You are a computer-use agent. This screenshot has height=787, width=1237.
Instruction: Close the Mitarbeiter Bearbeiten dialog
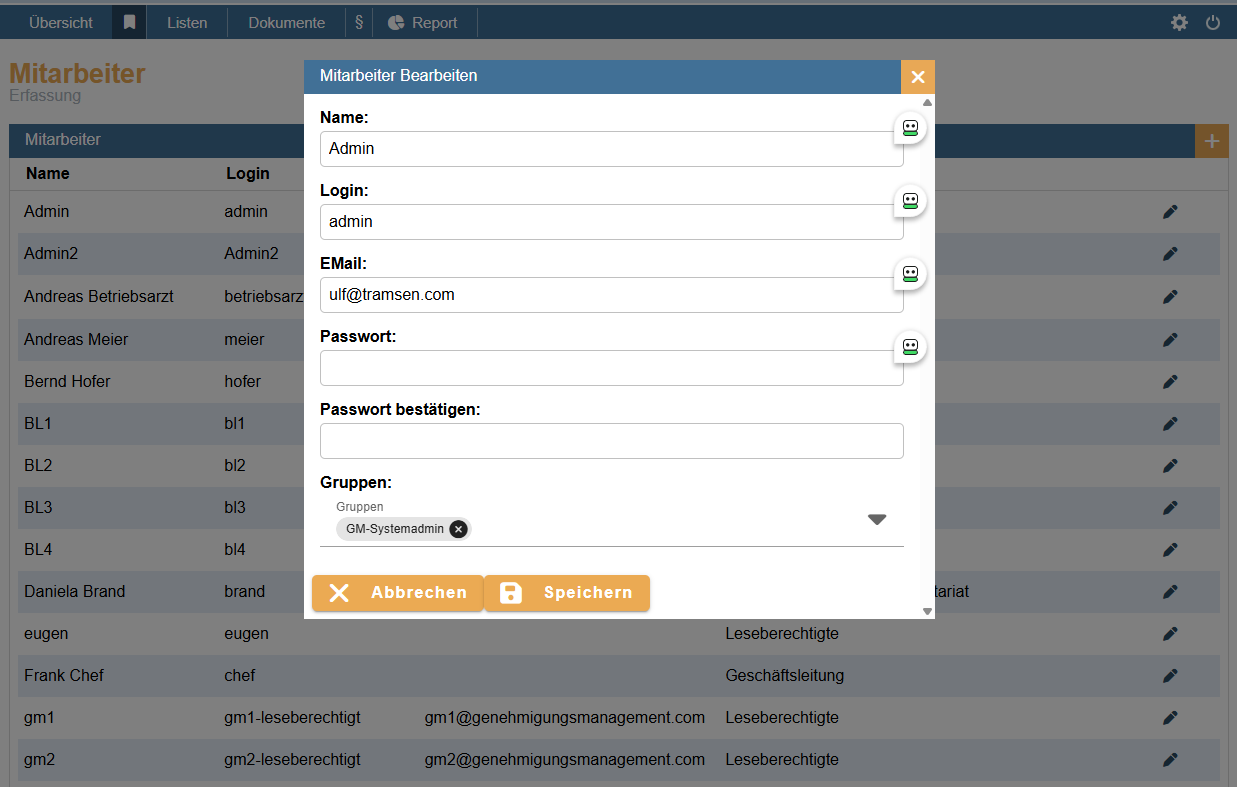click(917, 77)
